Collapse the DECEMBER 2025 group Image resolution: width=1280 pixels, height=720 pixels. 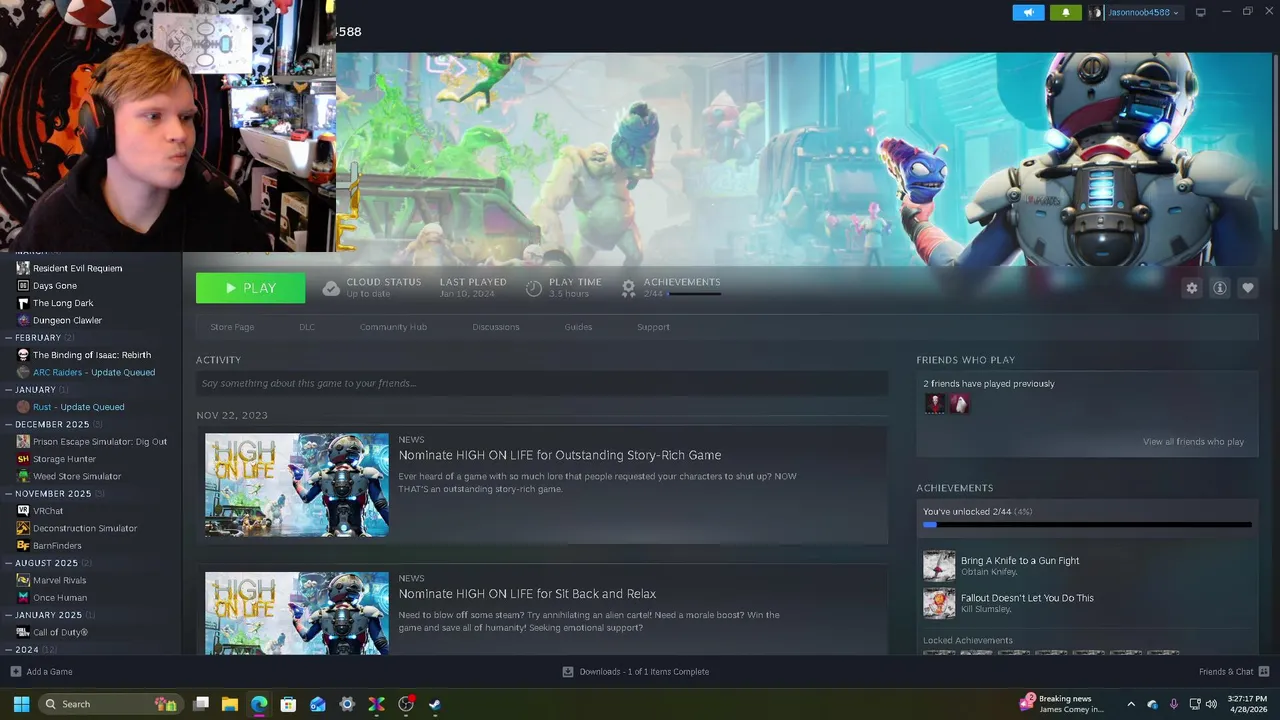[x=9, y=424]
